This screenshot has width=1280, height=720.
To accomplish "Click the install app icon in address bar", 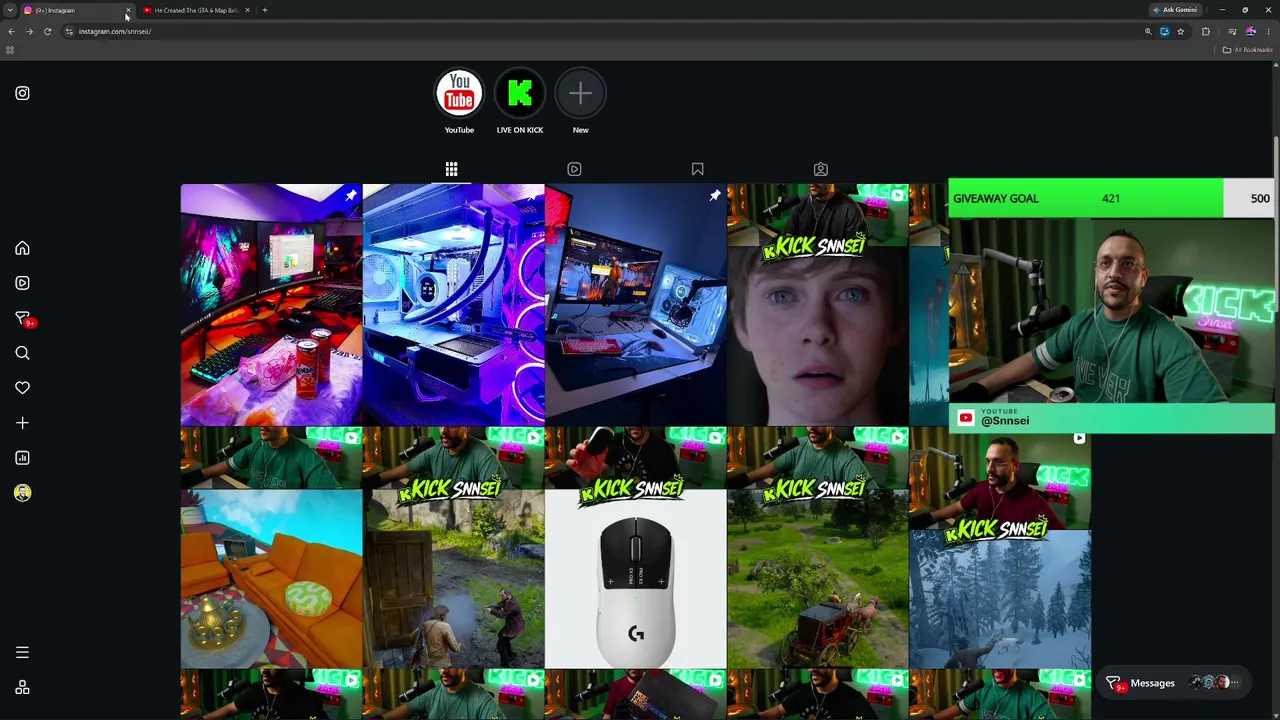I will coord(1164,31).
